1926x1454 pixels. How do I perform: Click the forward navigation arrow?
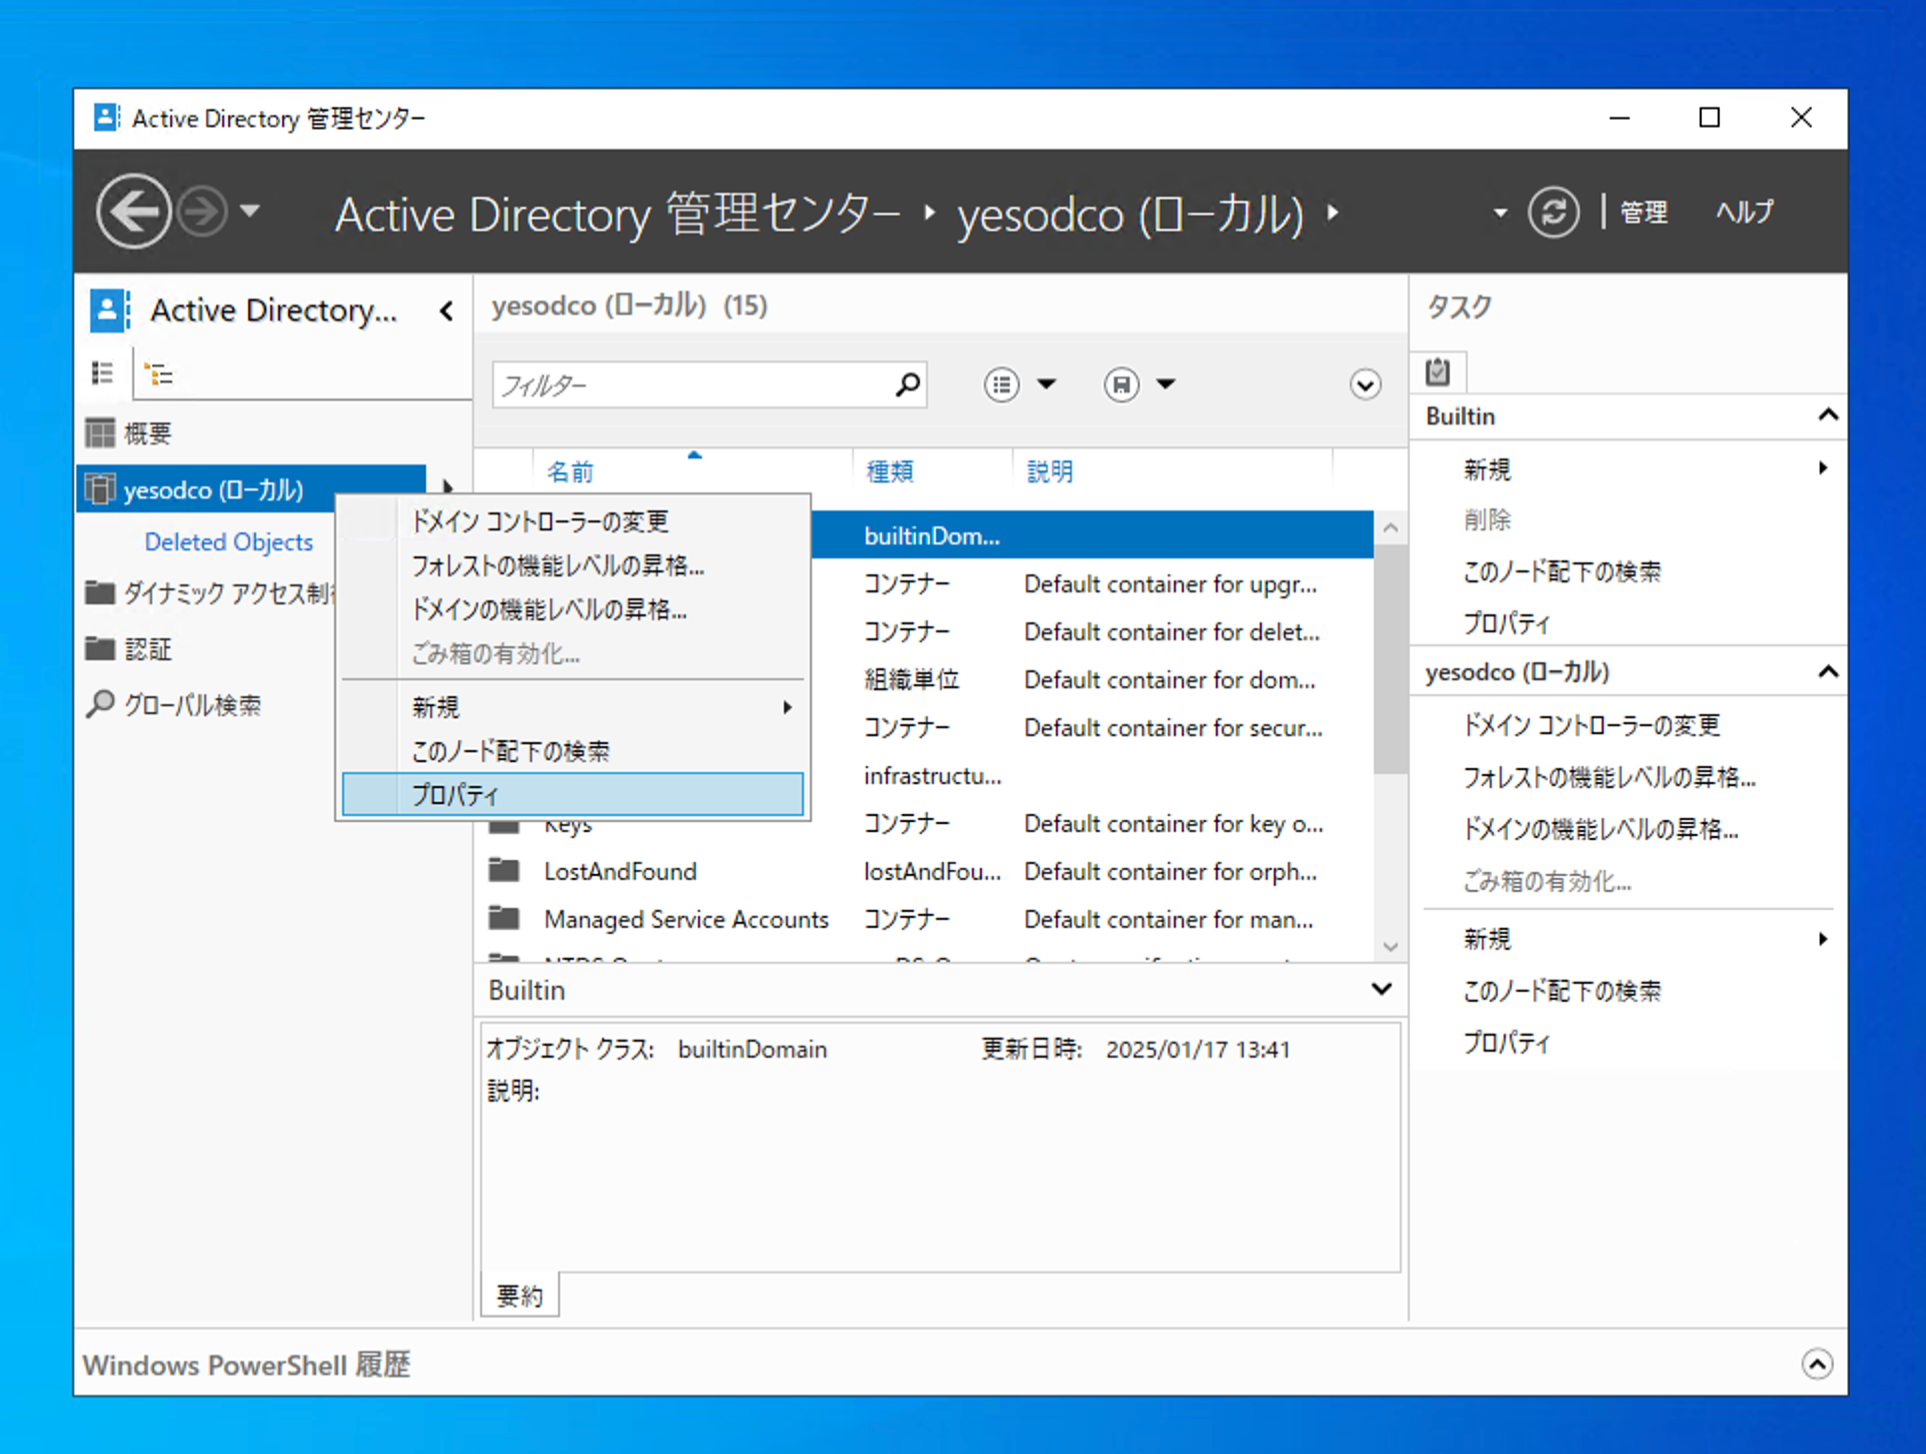coord(202,211)
